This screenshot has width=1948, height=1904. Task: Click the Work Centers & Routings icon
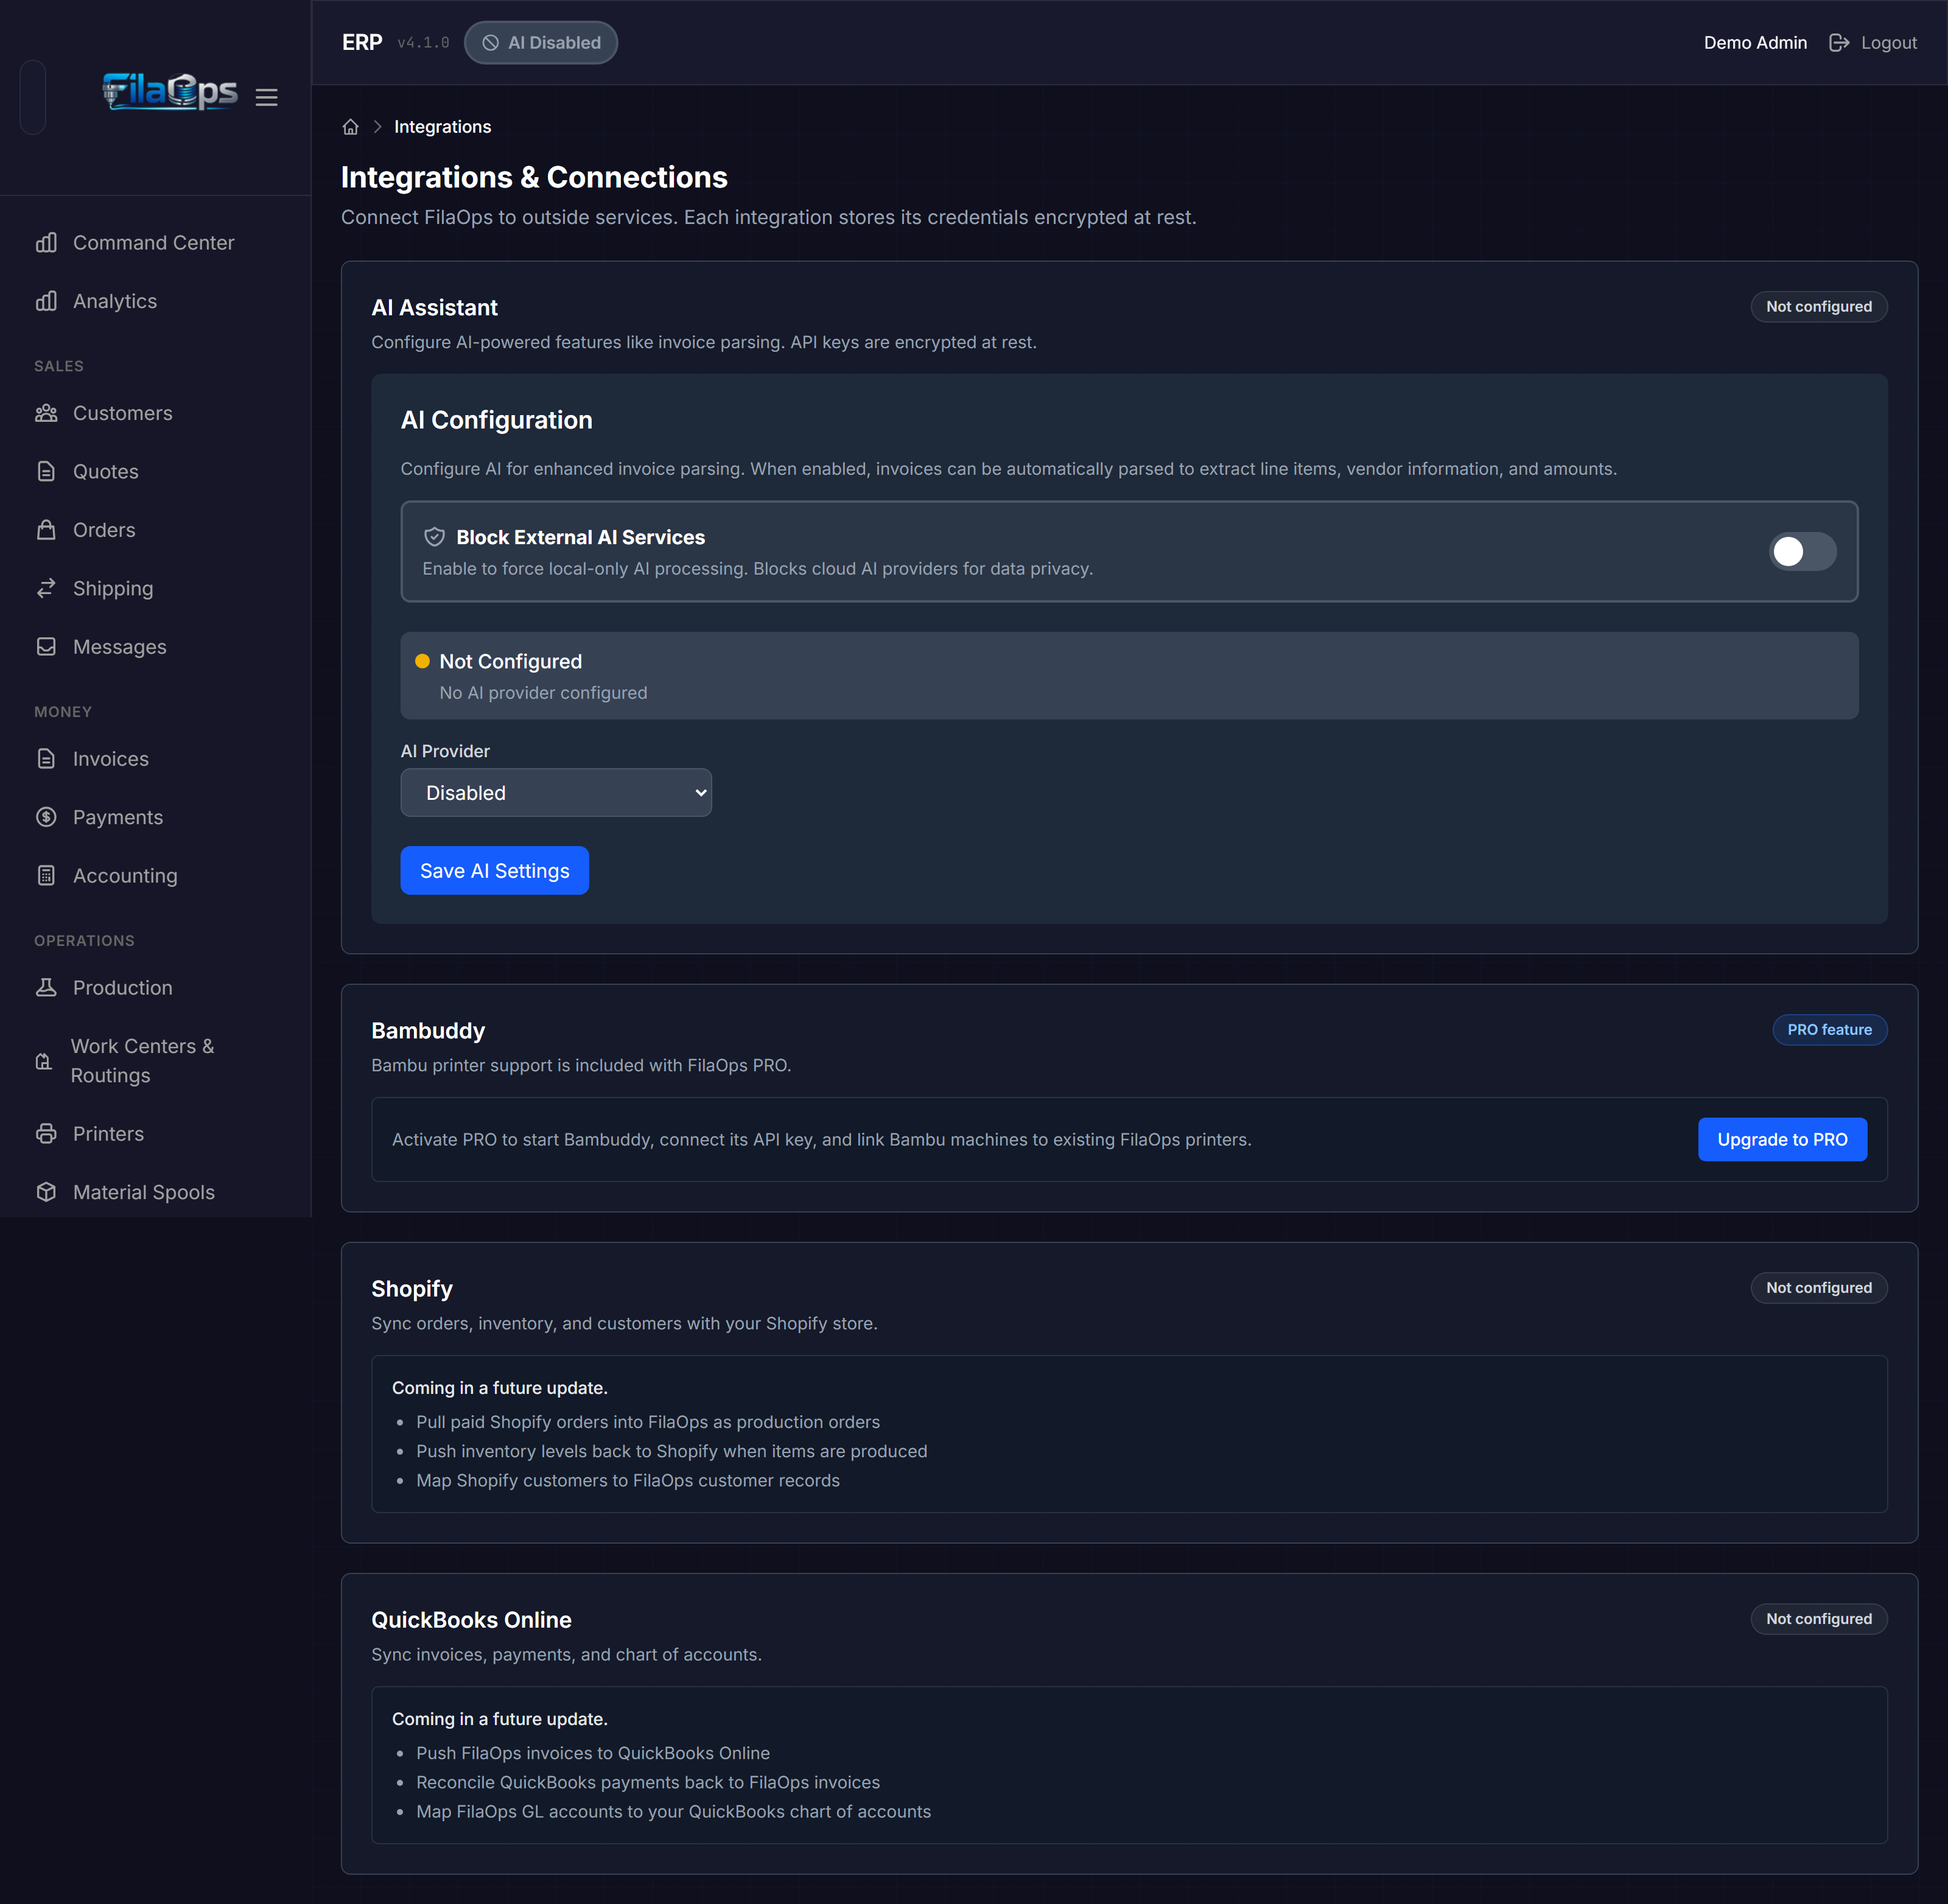[44, 1061]
